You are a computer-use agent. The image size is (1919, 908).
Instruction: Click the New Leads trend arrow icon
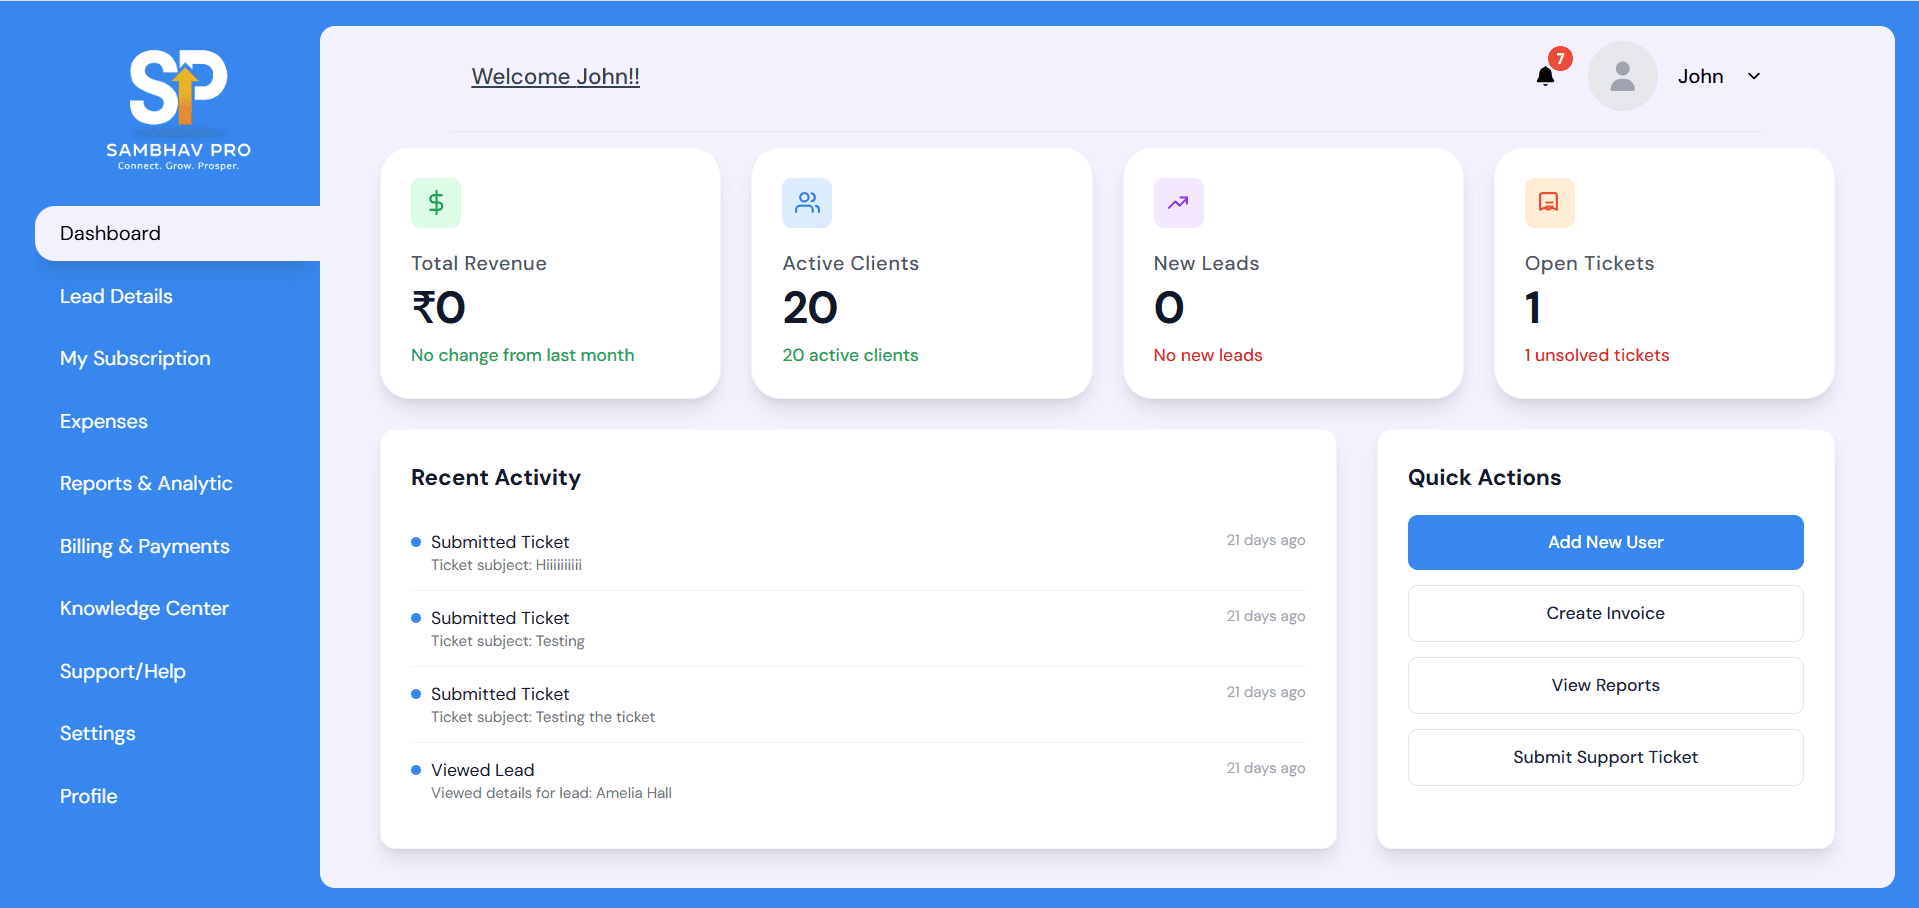pos(1178,202)
